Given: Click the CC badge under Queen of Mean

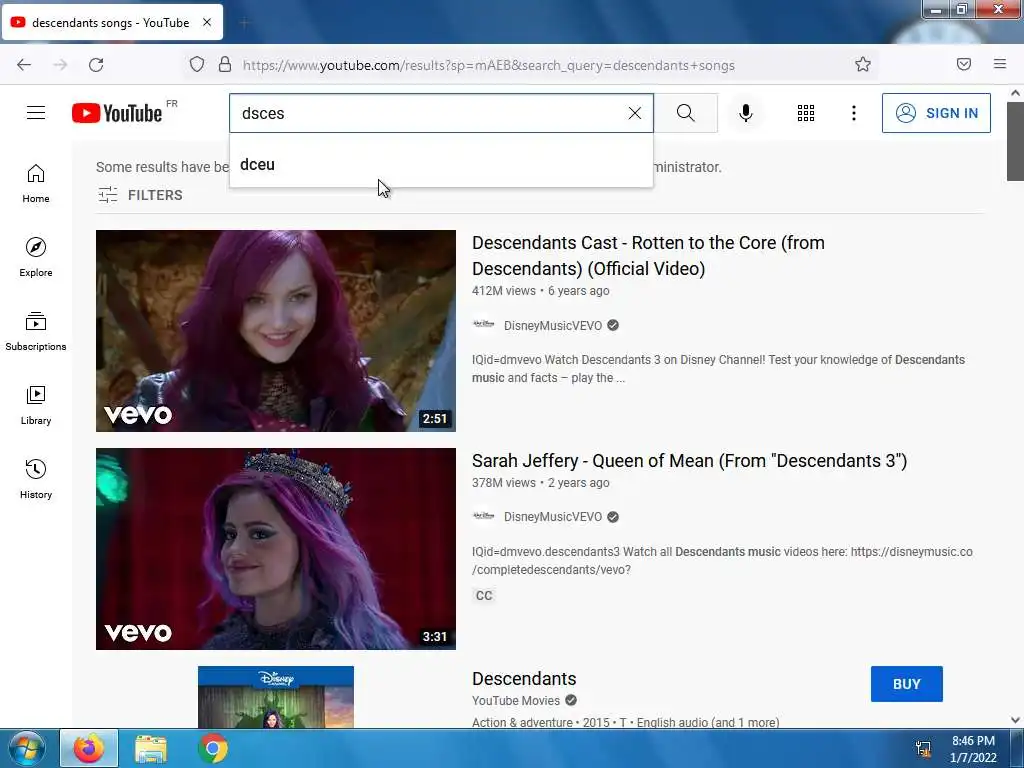Looking at the screenshot, I should coord(484,596).
